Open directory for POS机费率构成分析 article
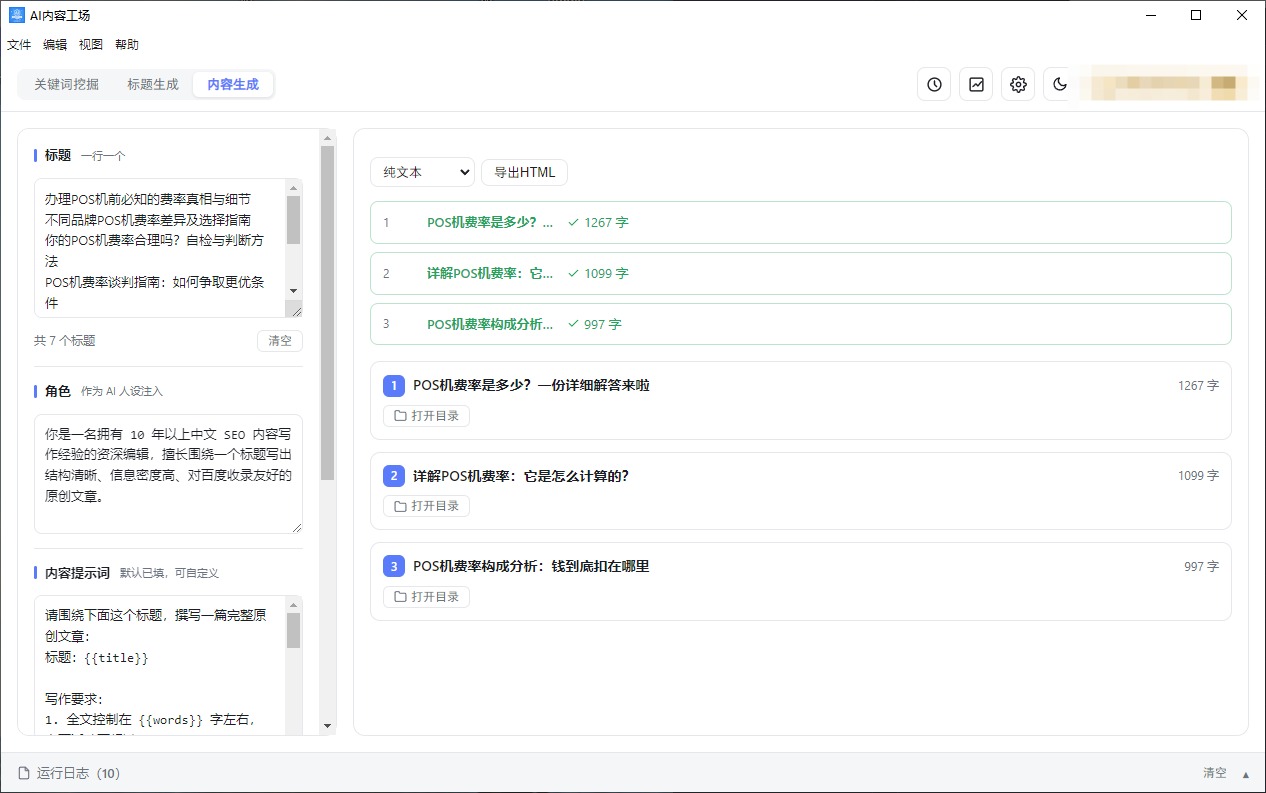 pyautogui.click(x=426, y=597)
